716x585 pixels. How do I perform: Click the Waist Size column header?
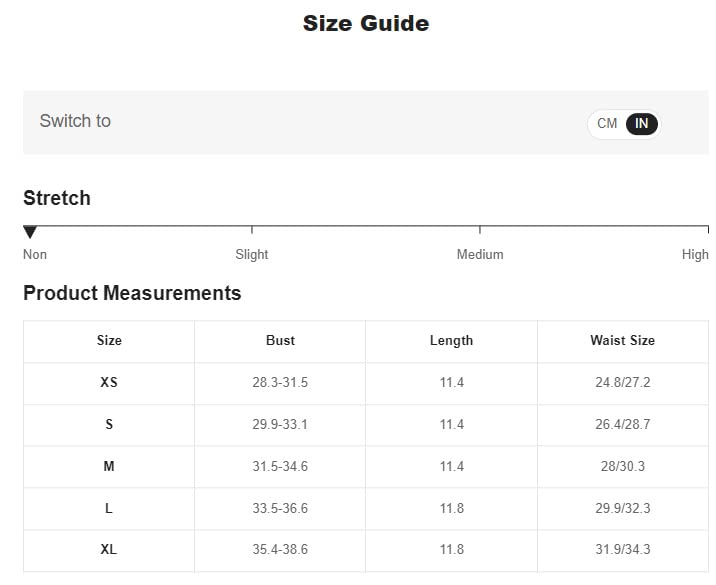[622, 340]
